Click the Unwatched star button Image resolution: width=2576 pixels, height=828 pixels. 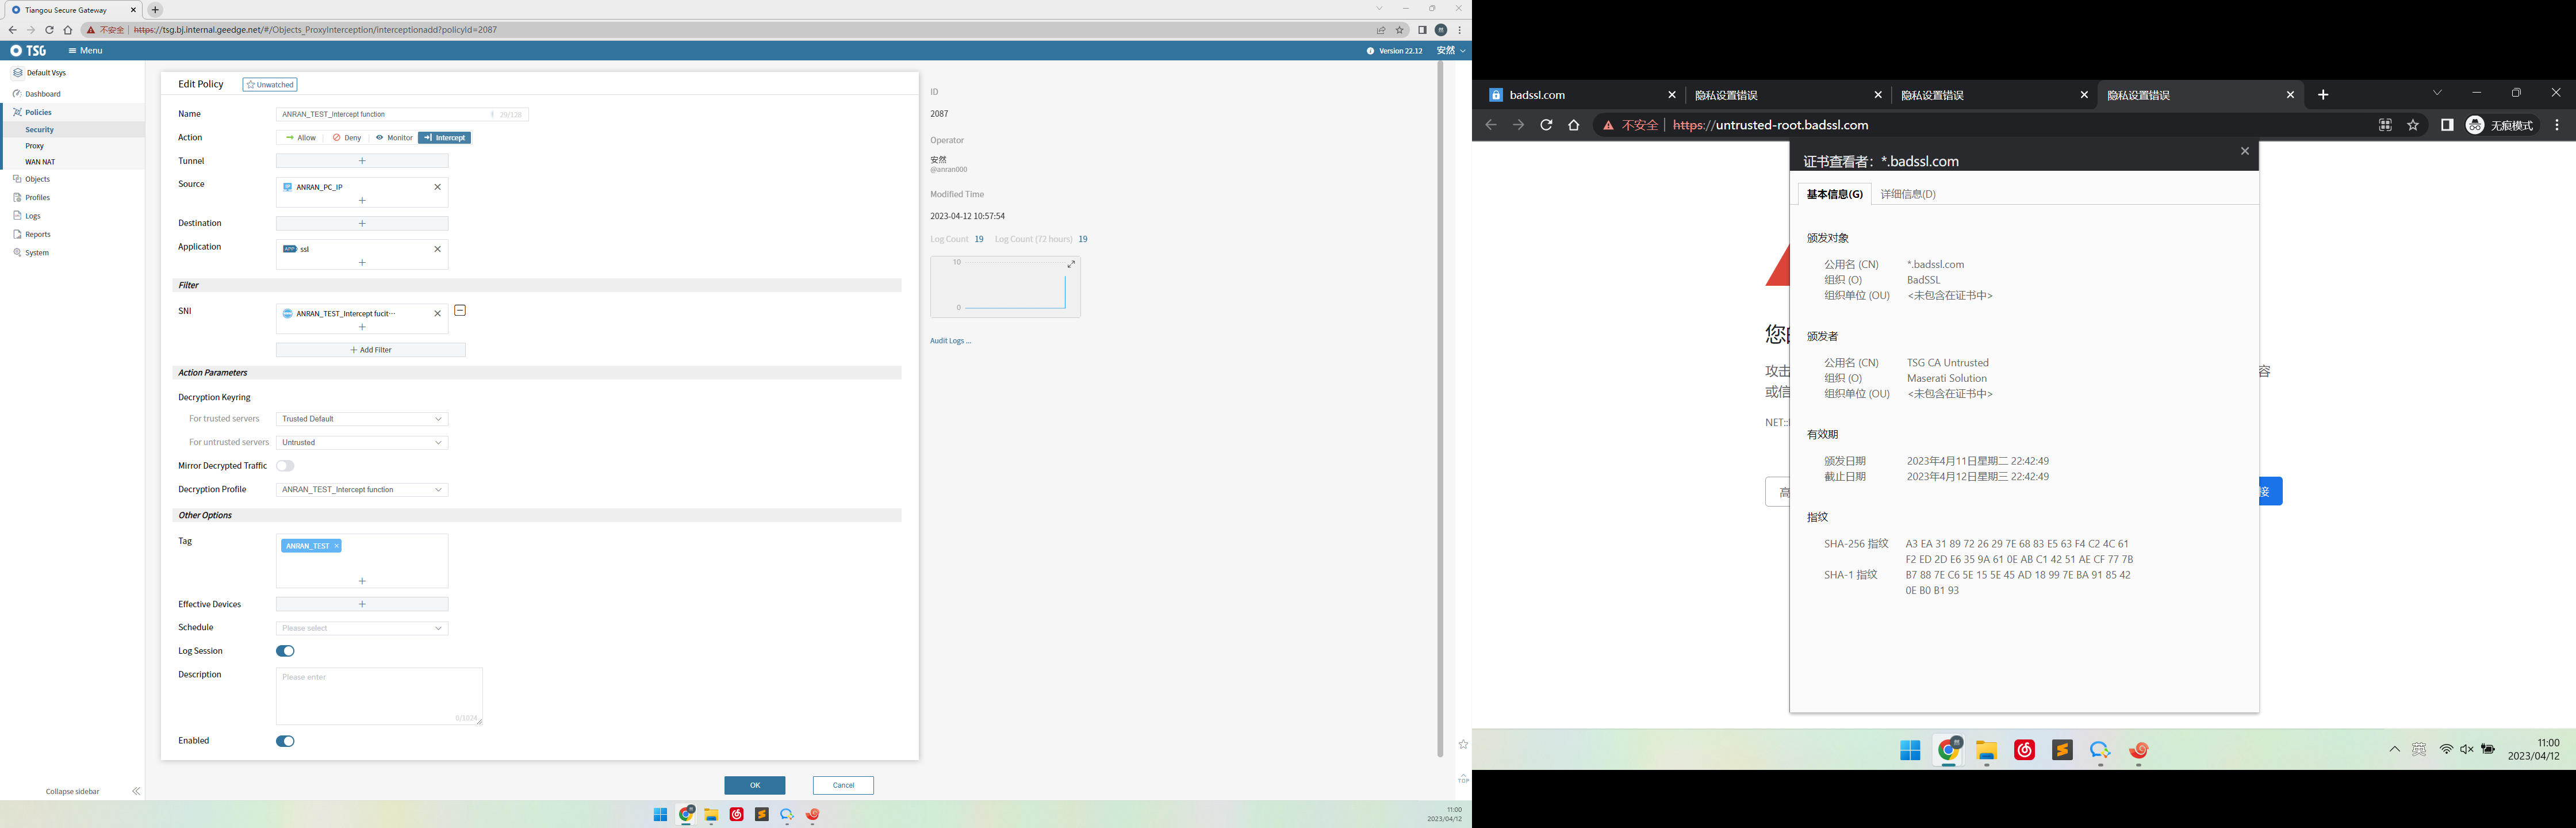(x=270, y=85)
